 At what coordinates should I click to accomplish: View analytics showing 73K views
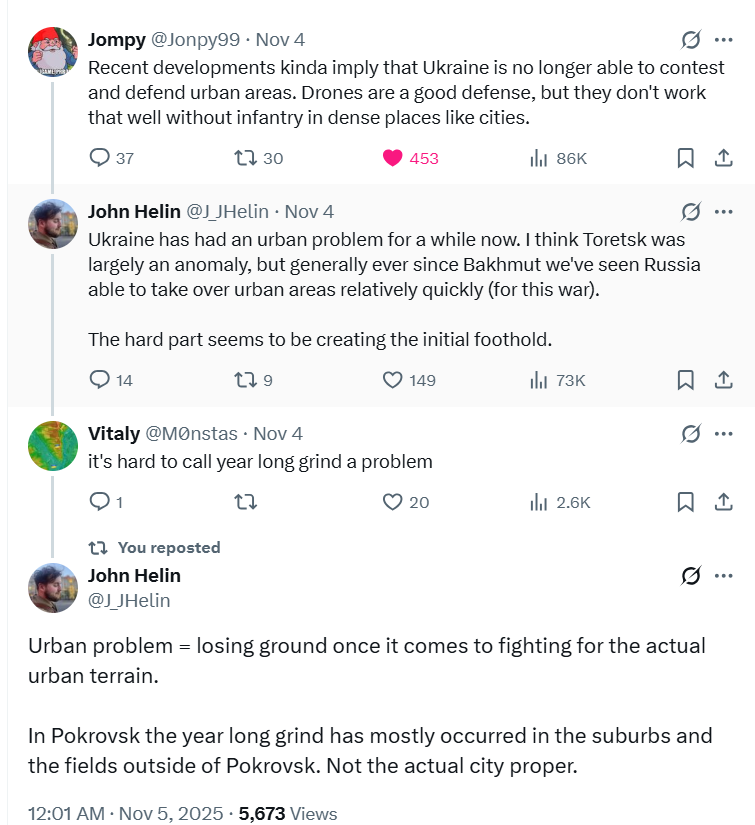(557, 380)
